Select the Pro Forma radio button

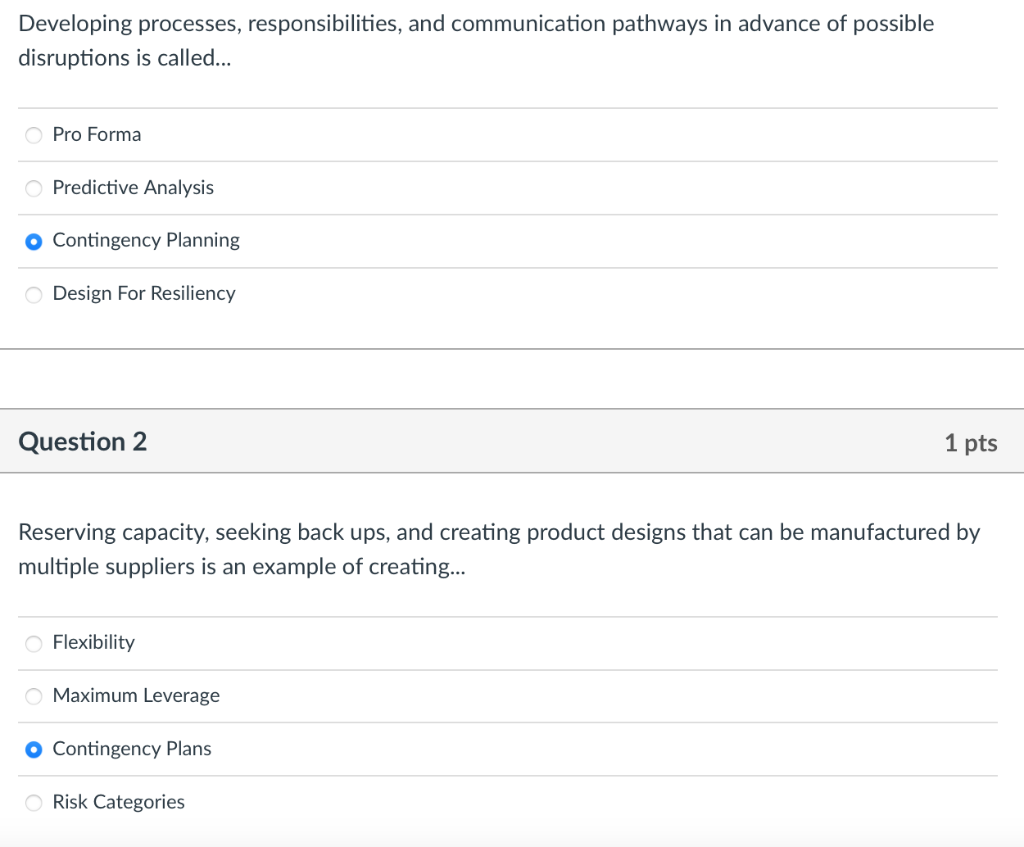(33, 135)
